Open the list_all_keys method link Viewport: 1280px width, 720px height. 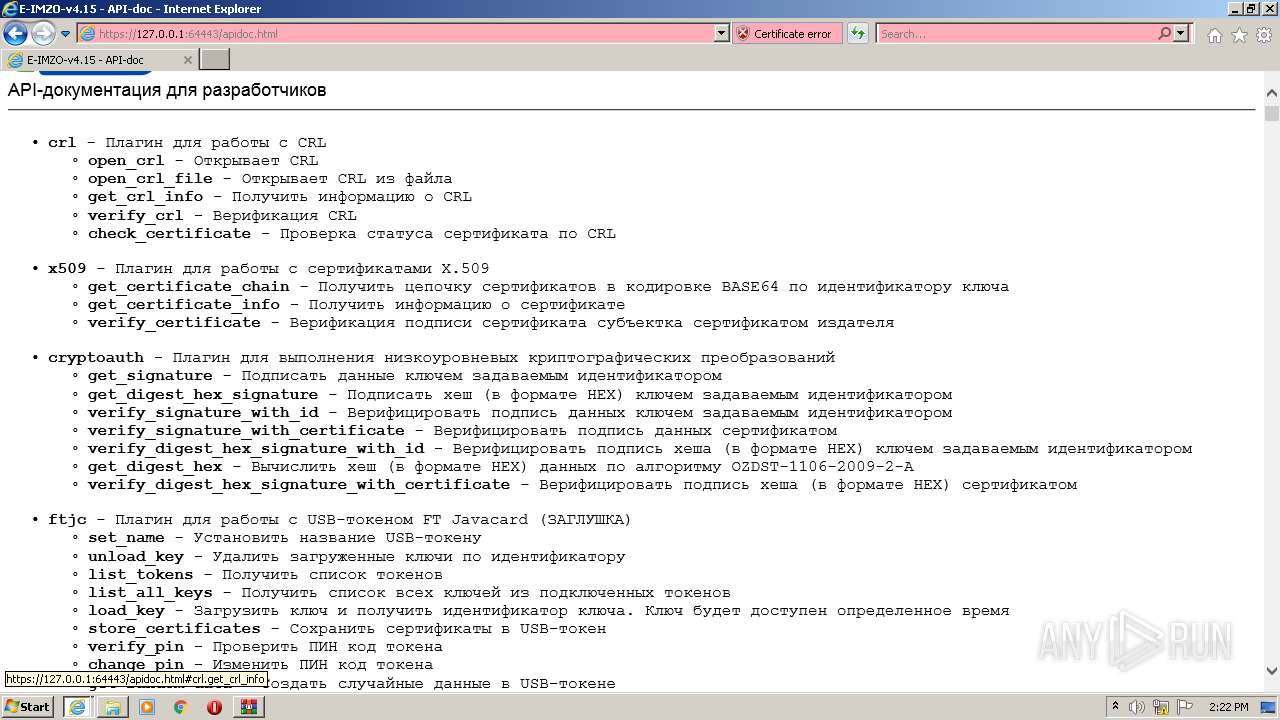(x=150, y=593)
